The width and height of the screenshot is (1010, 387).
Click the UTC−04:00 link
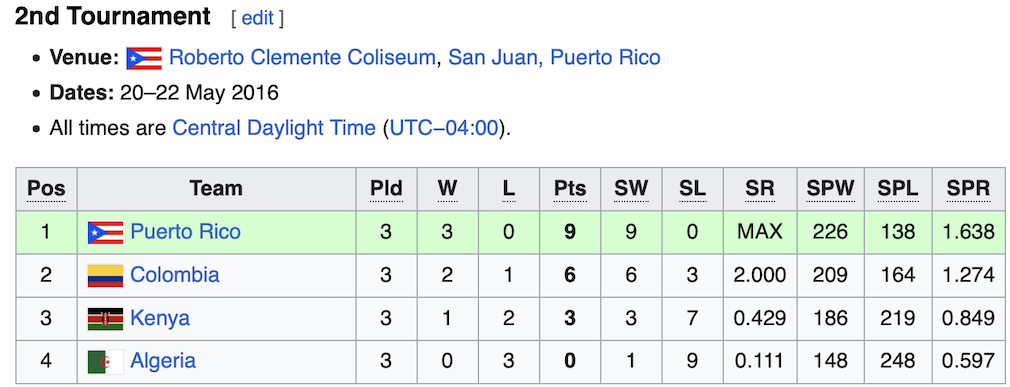click(444, 128)
